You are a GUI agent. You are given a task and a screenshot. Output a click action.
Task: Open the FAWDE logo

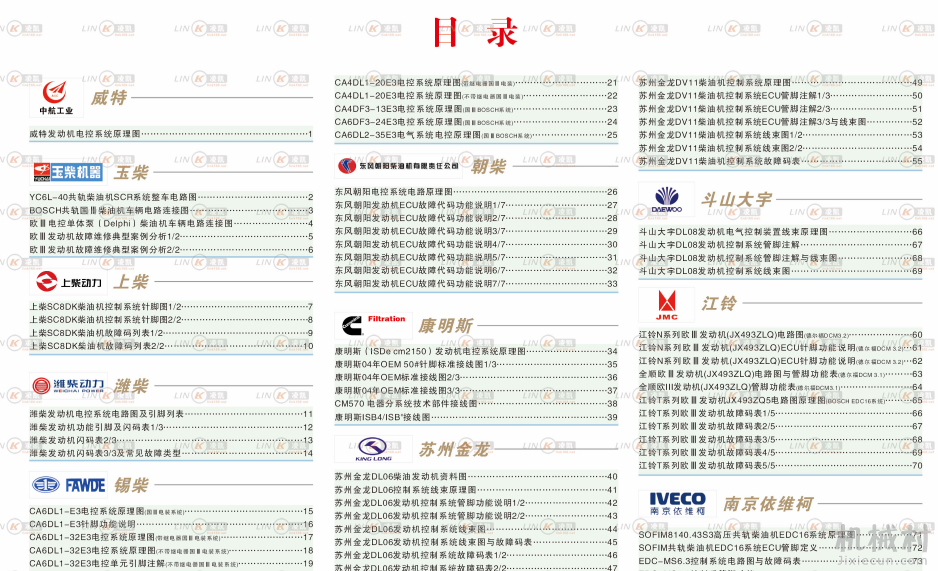click(x=68, y=485)
